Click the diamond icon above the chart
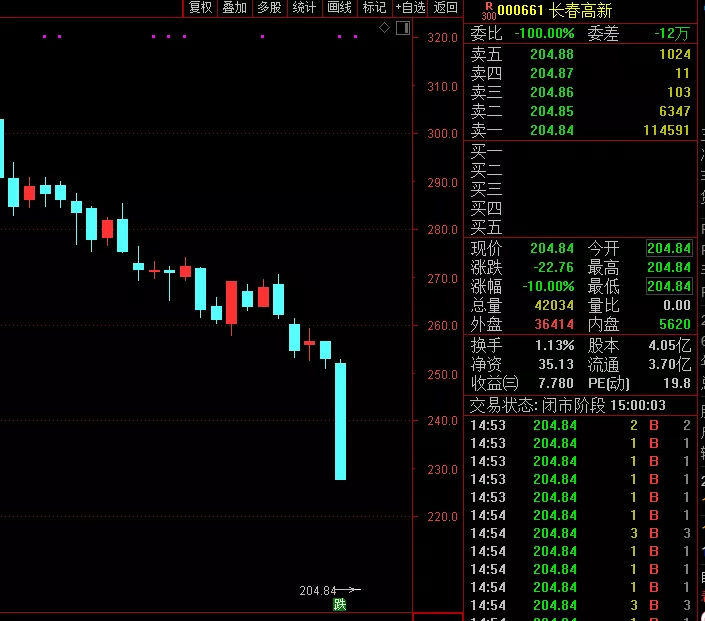Image resolution: width=705 pixels, height=621 pixels. 385,28
